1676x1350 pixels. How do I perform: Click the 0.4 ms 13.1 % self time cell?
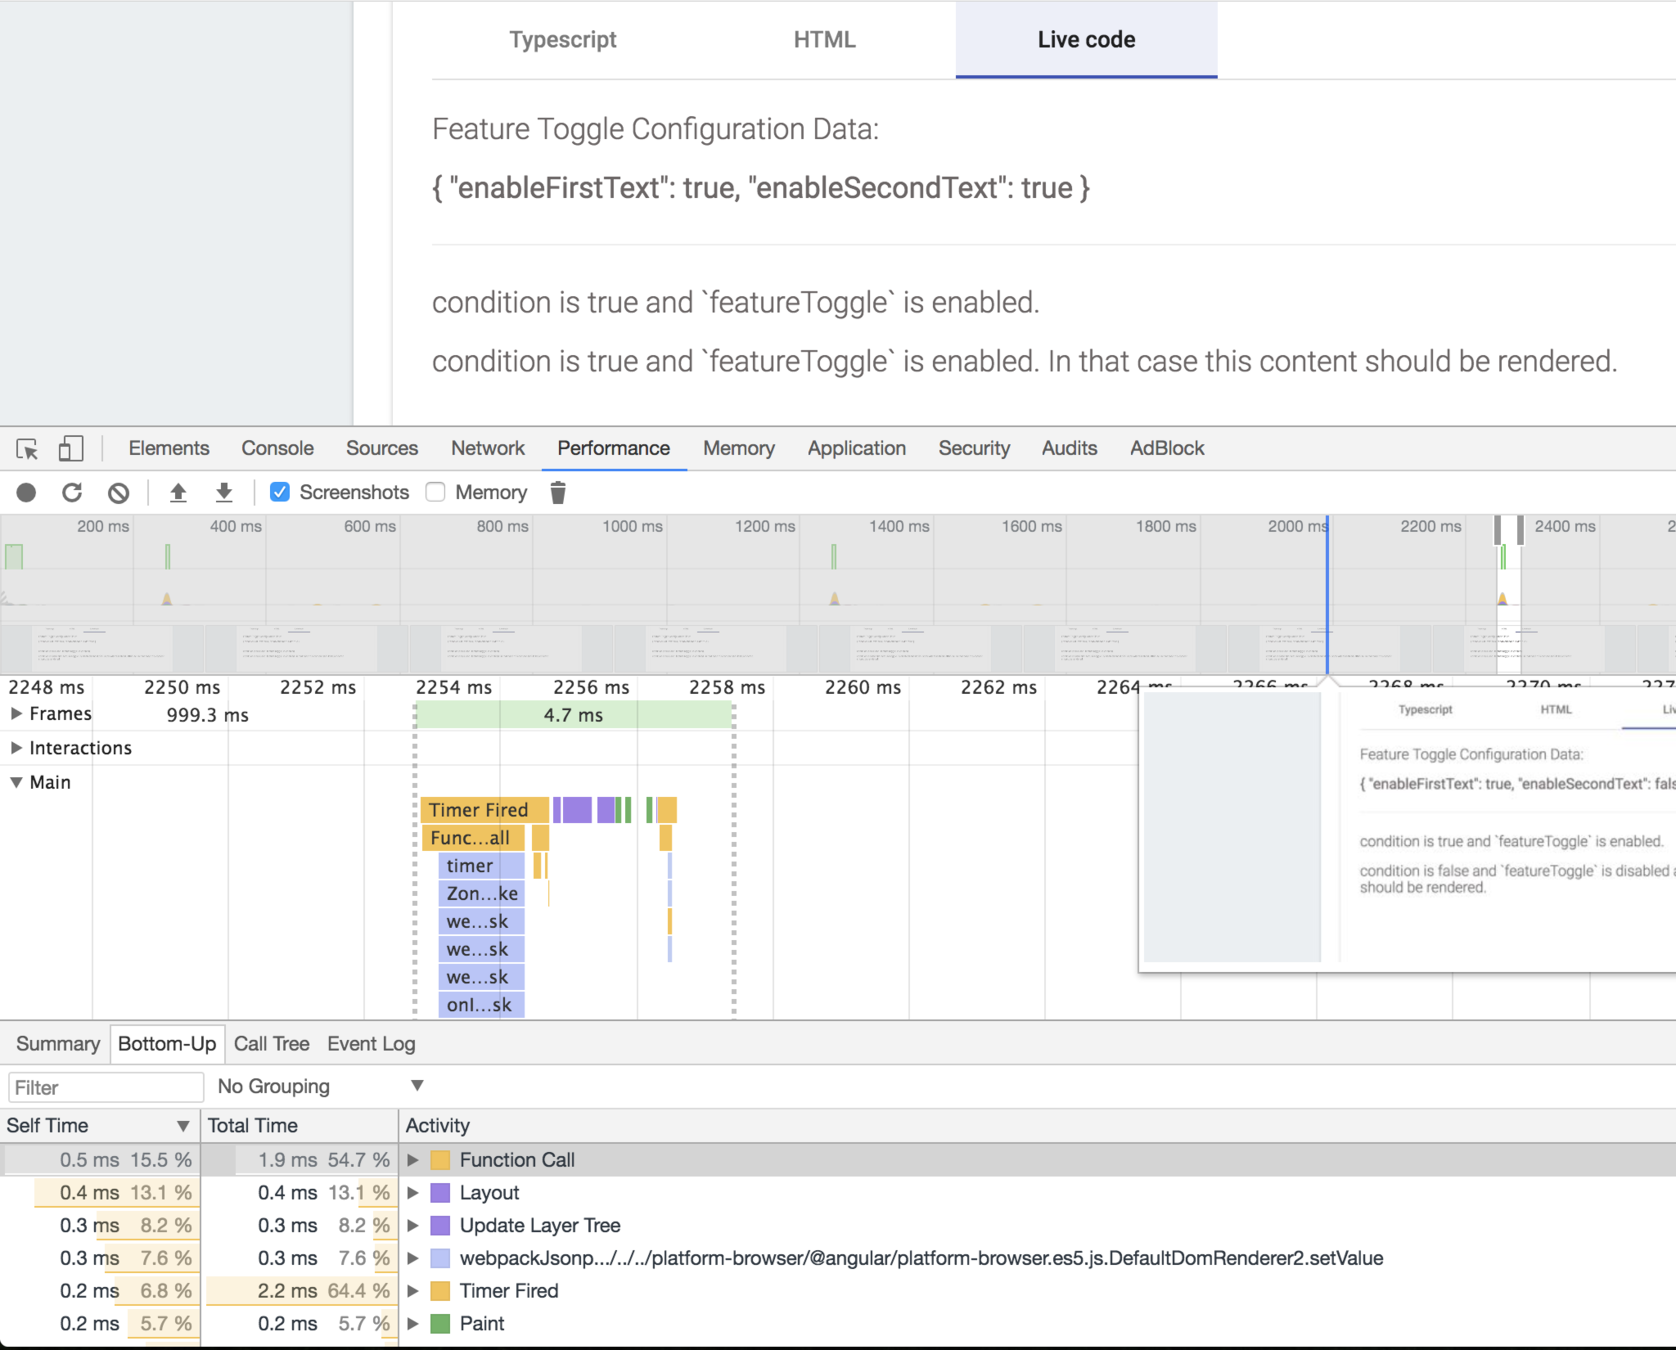[x=100, y=1193]
